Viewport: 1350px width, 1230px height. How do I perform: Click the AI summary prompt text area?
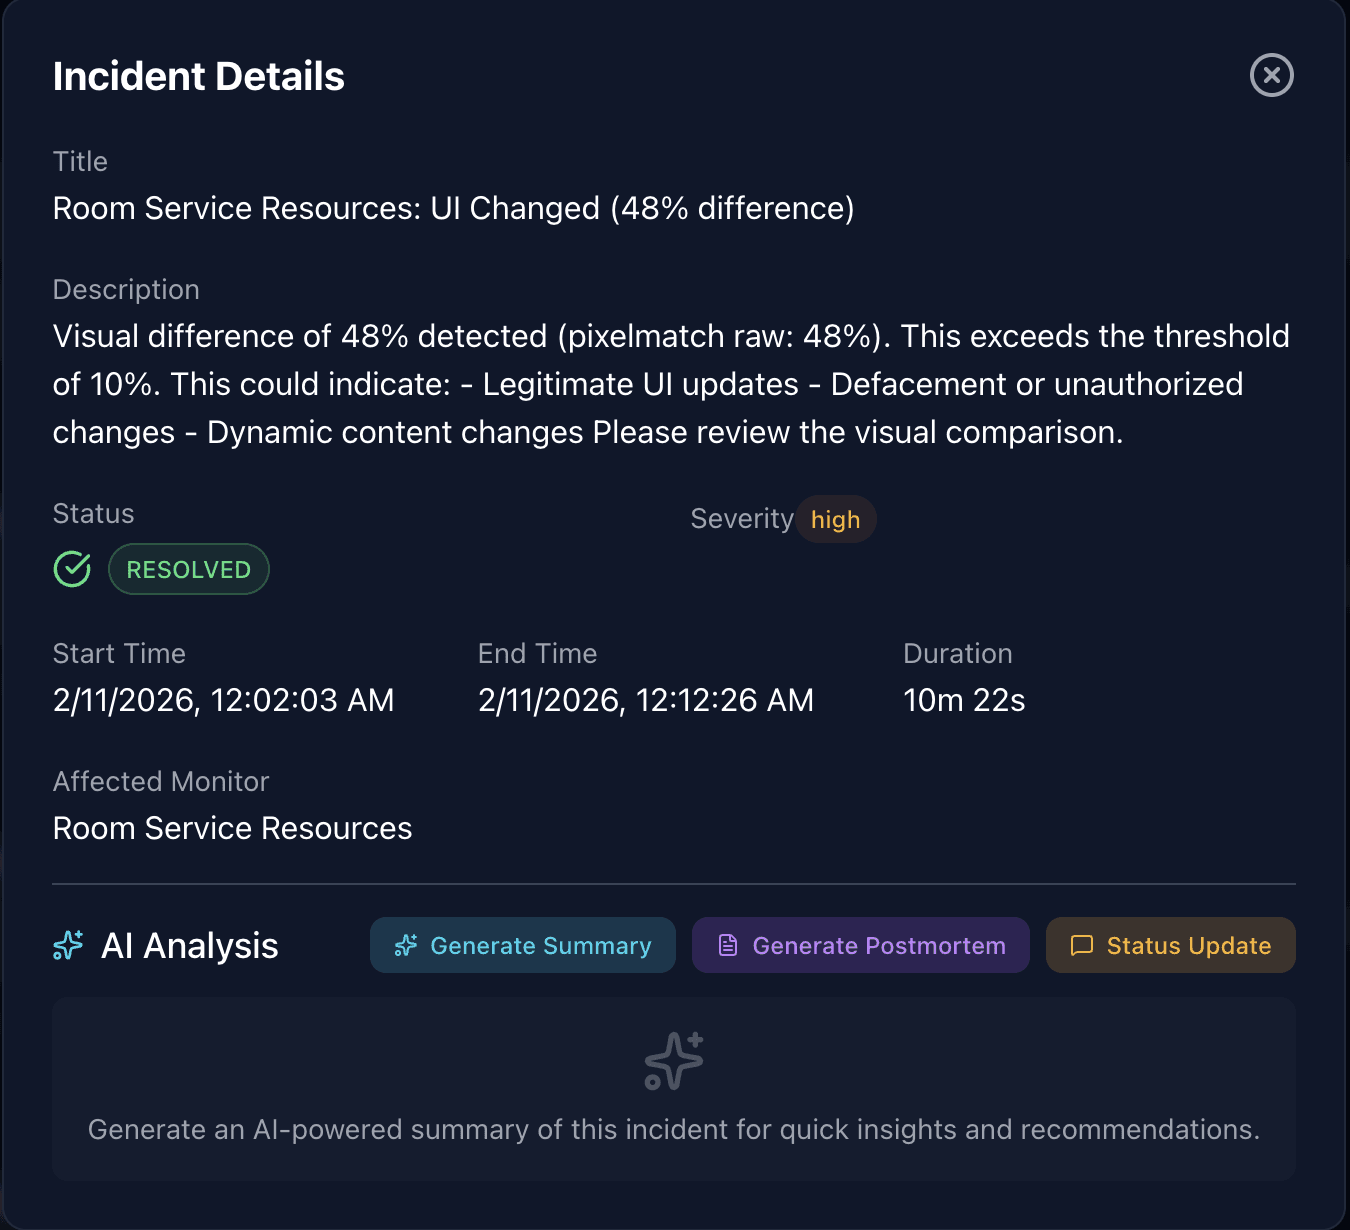[x=674, y=1129]
